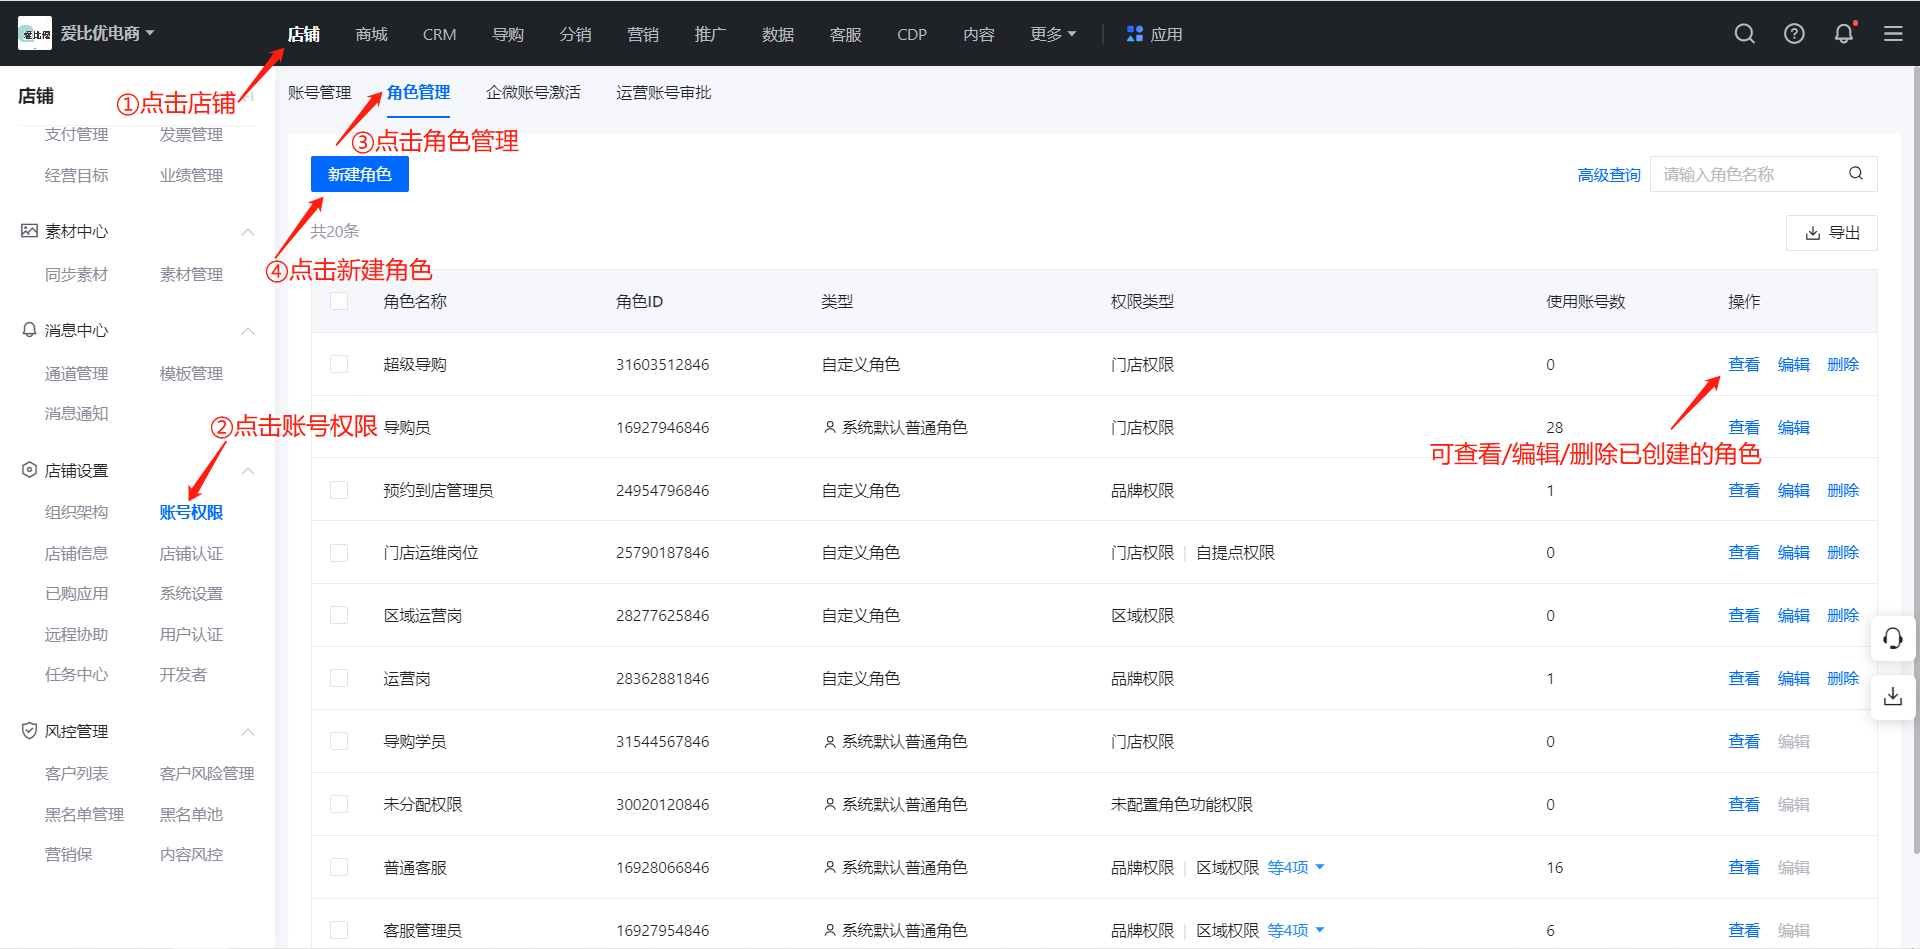Open the CRM top menu

coord(439,34)
